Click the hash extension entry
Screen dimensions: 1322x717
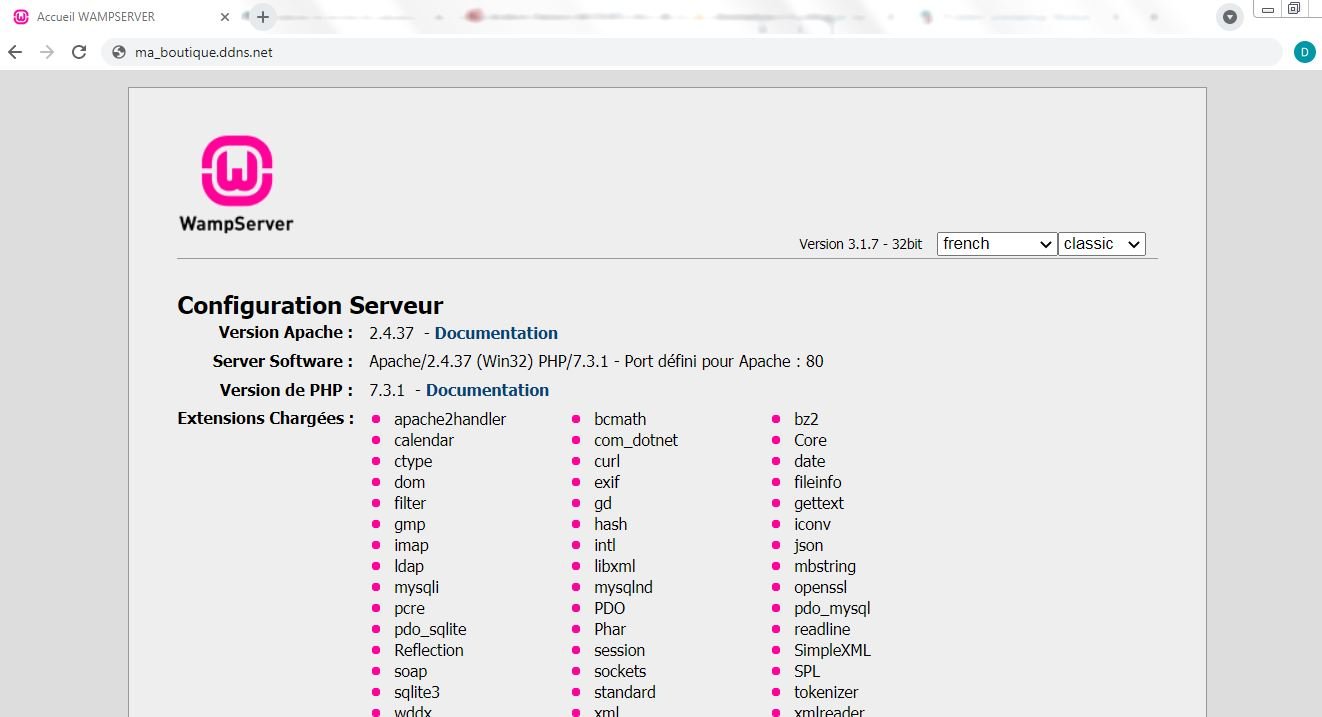(x=611, y=524)
